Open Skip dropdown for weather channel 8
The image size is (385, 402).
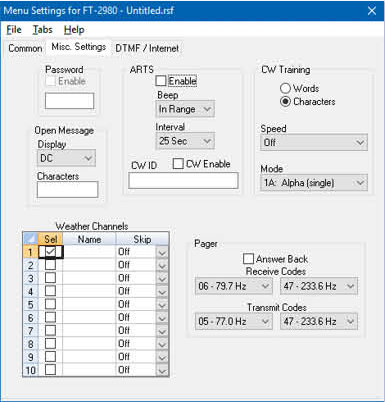coord(162,344)
